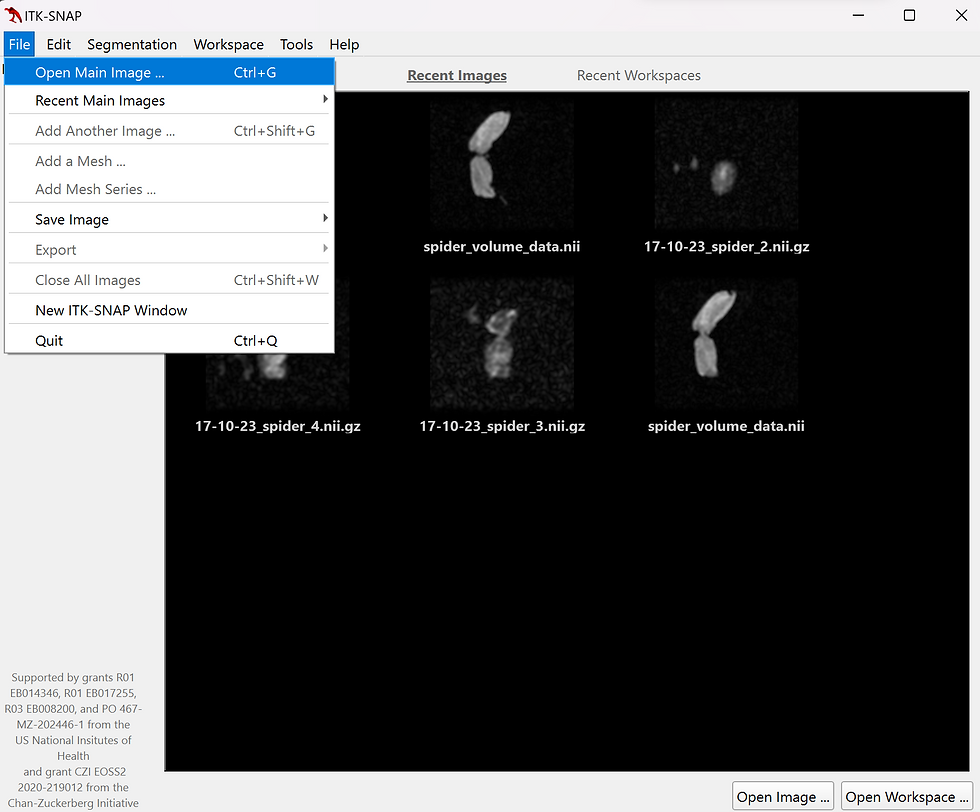980x812 pixels.
Task: Minimize the ITK-SNAP window
Action: click(859, 15)
